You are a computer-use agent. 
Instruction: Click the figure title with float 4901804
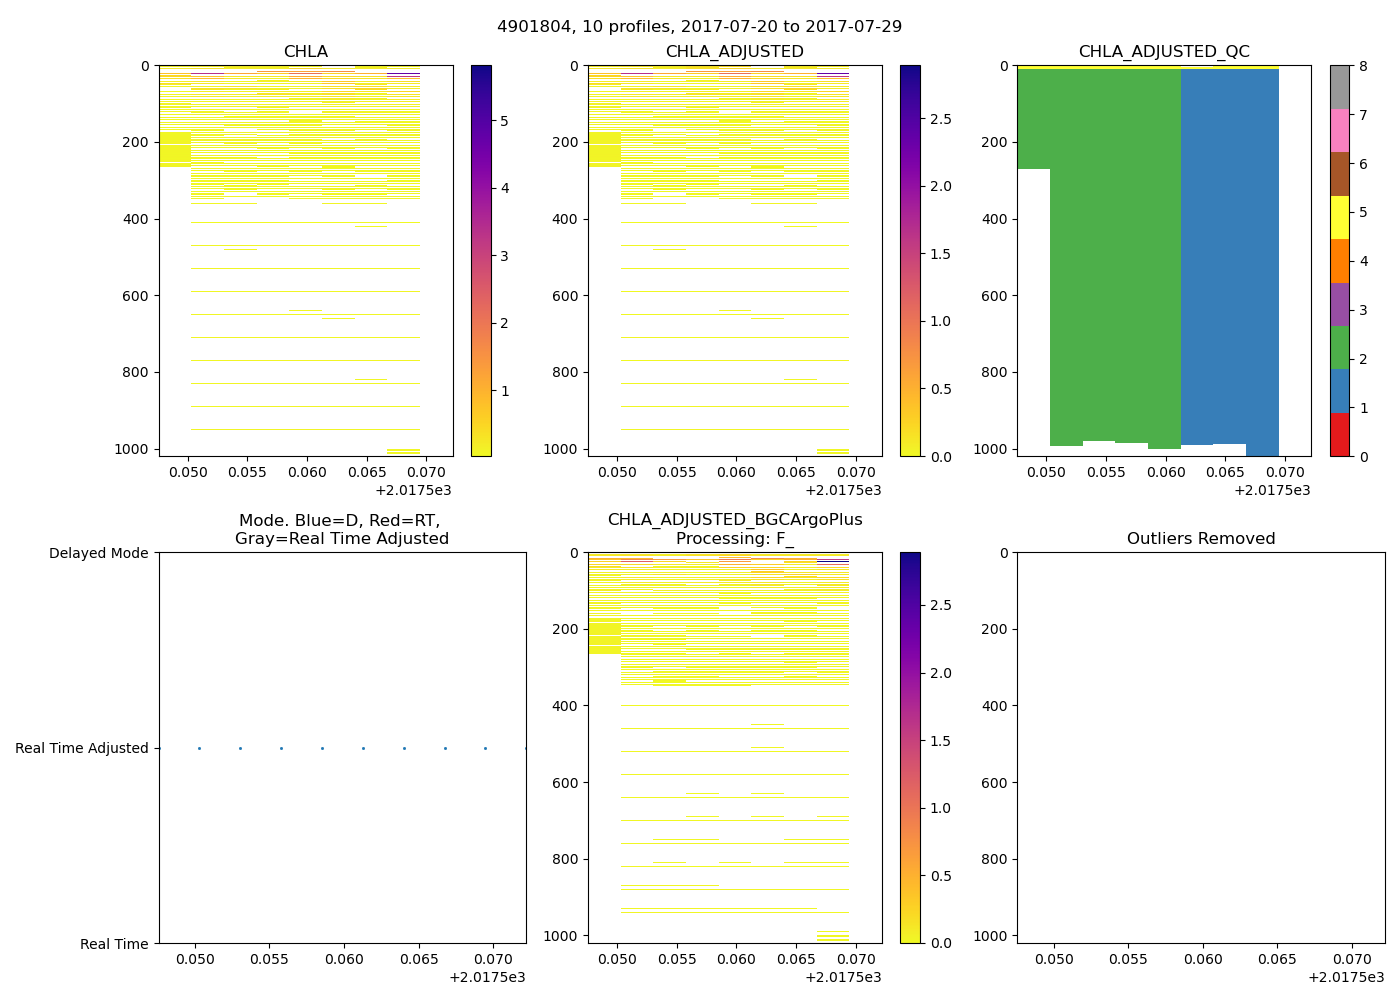tap(699, 27)
